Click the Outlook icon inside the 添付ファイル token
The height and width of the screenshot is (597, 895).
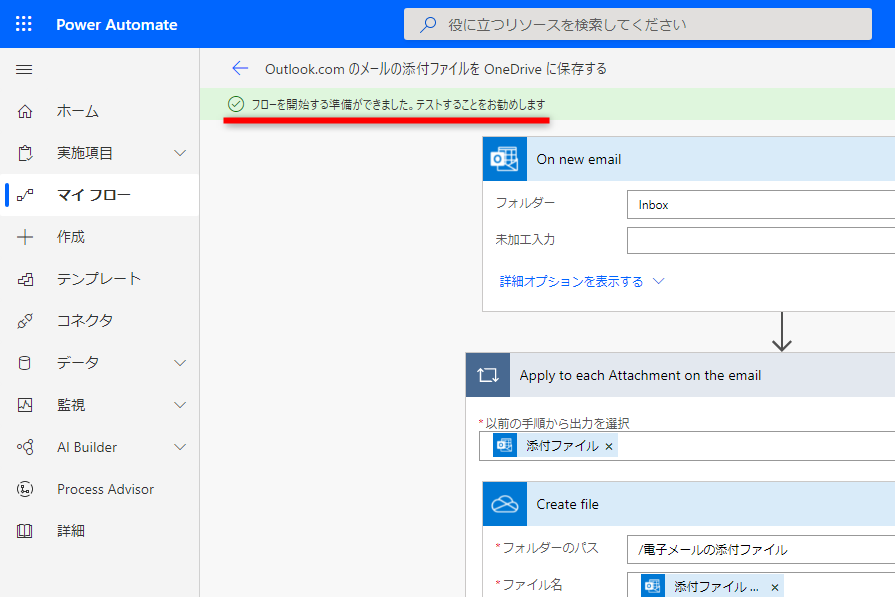point(504,445)
